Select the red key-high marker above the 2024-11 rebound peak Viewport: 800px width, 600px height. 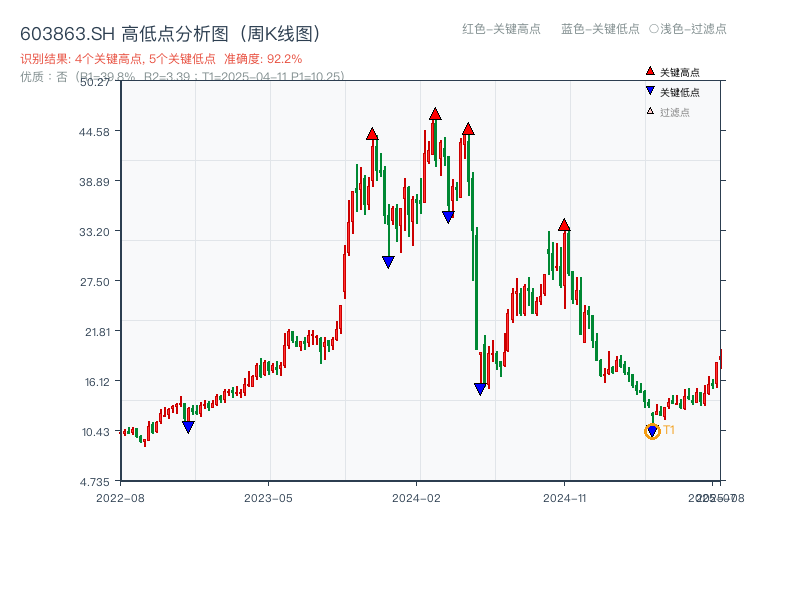point(566,224)
